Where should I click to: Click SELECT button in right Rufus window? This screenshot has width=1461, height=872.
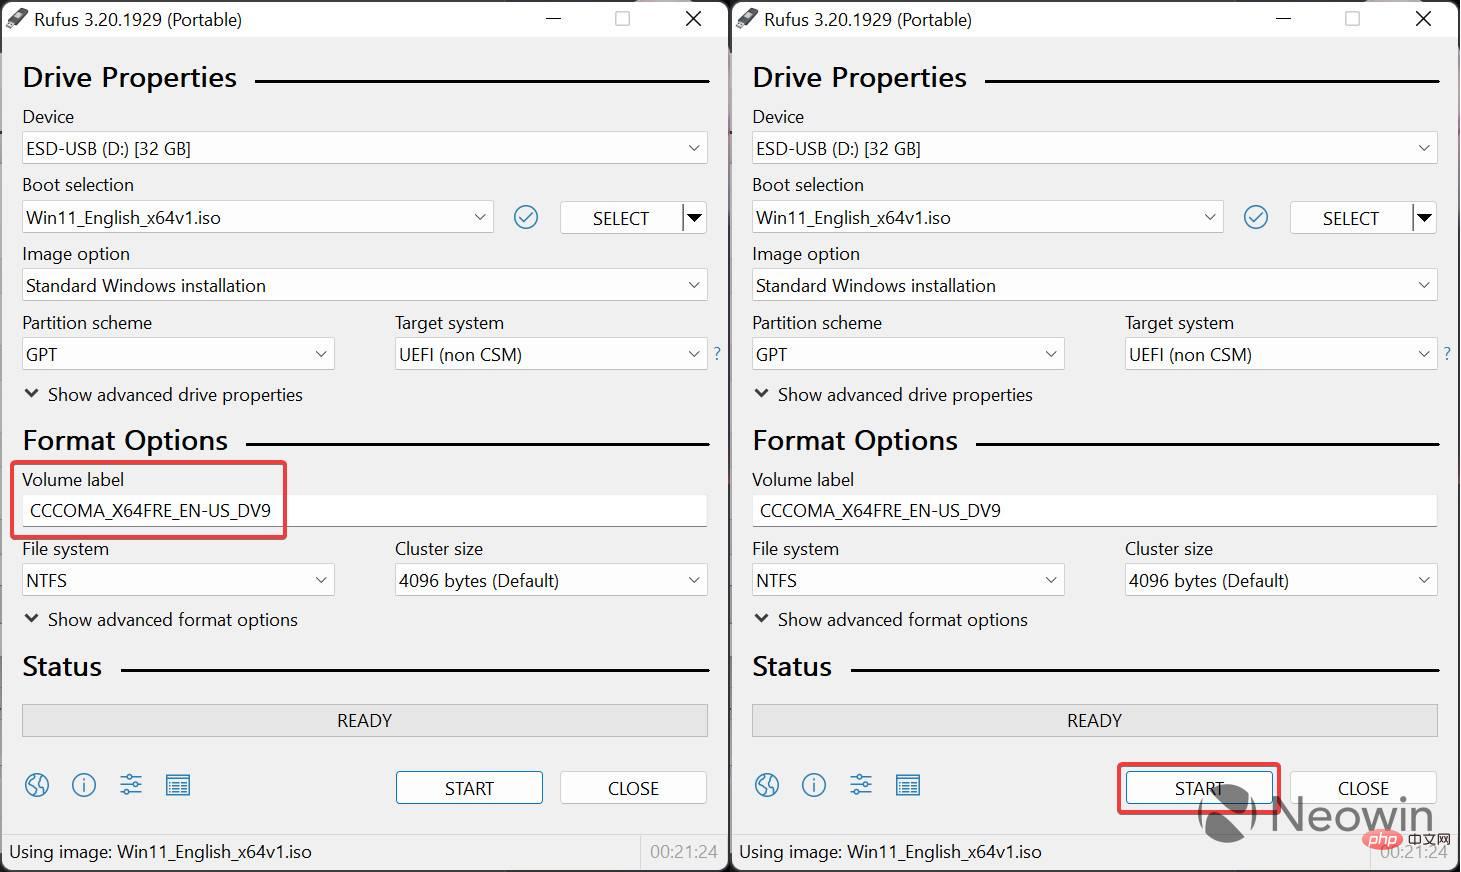[1351, 218]
